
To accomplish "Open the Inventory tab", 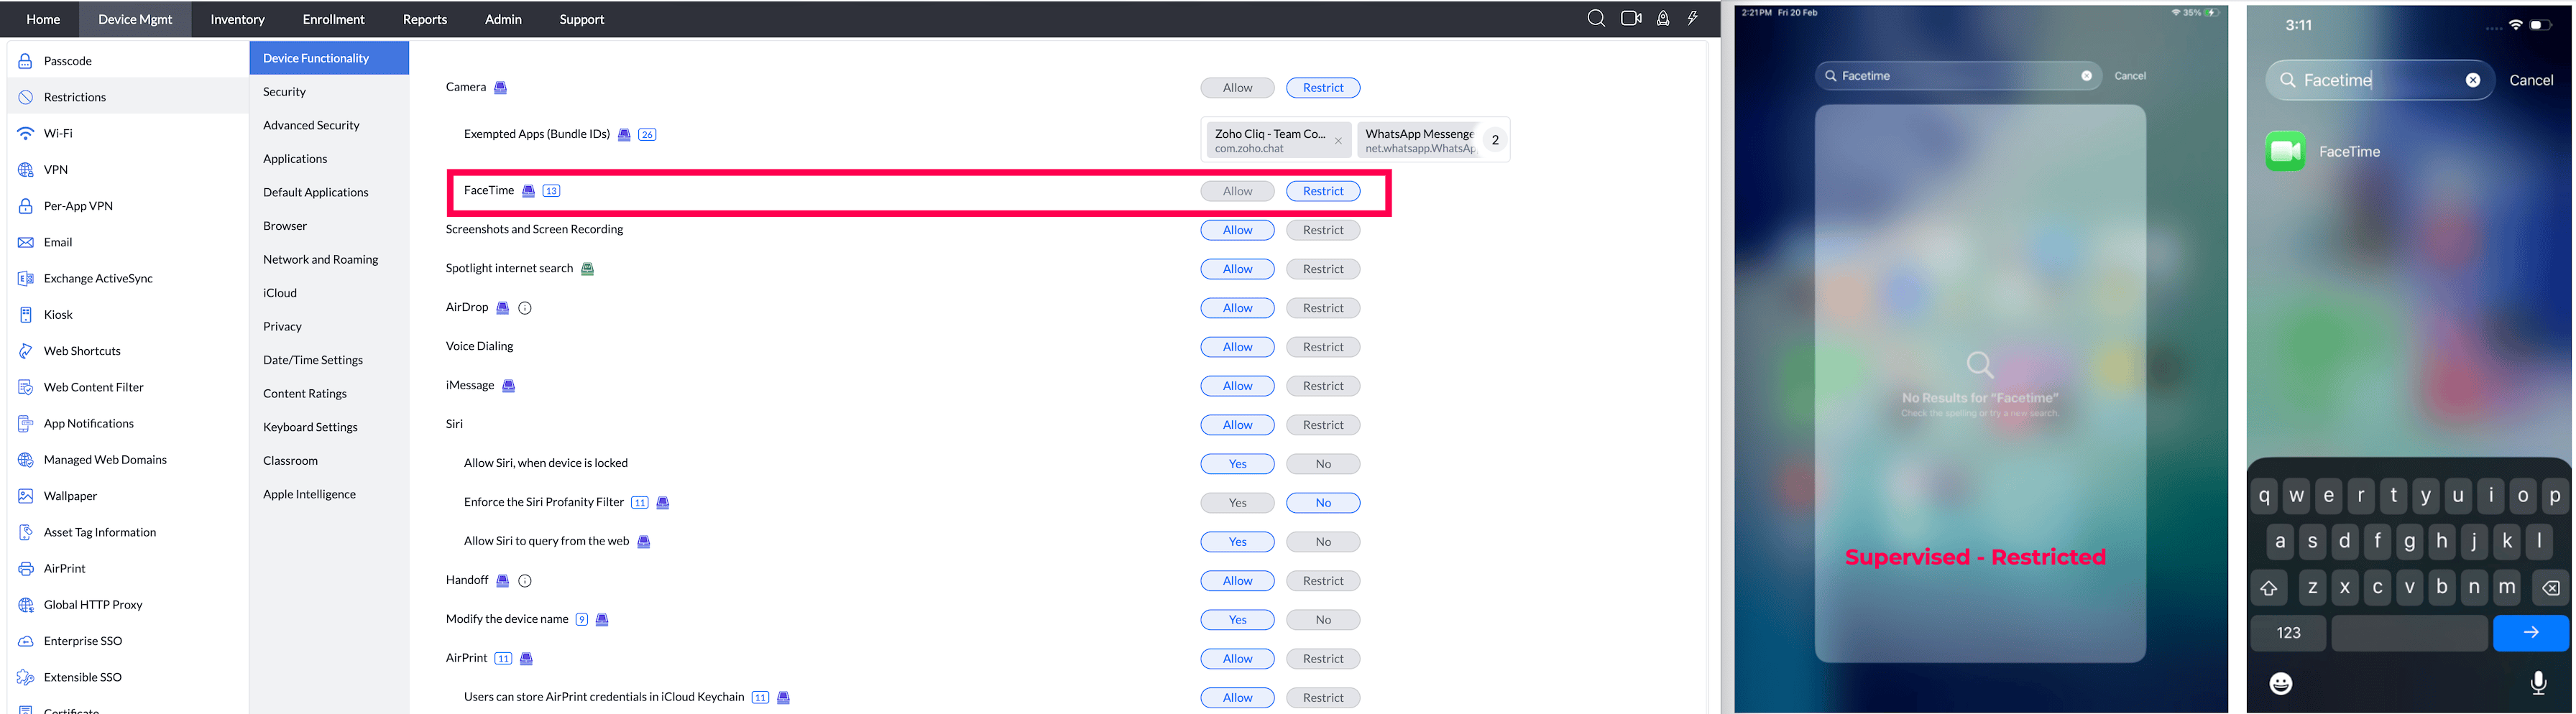I will [238, 19].
